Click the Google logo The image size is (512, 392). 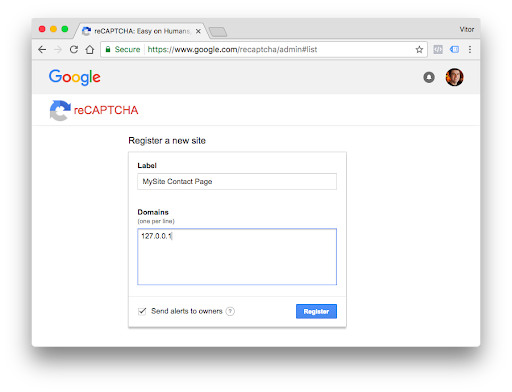[75, 77]
